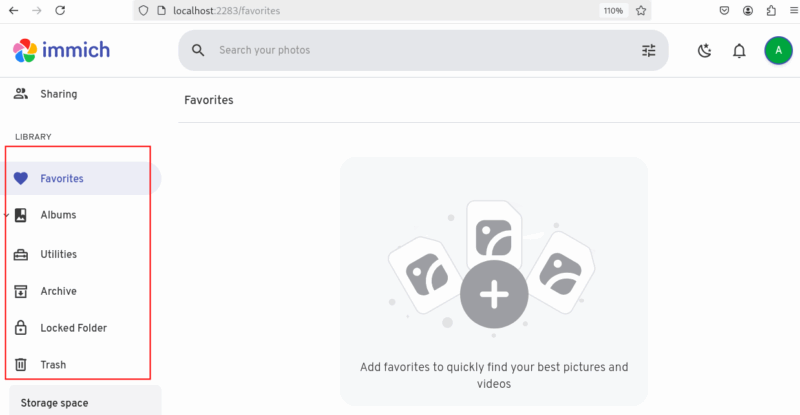Click the Favorites heart icon

click(x=20, y=178)
